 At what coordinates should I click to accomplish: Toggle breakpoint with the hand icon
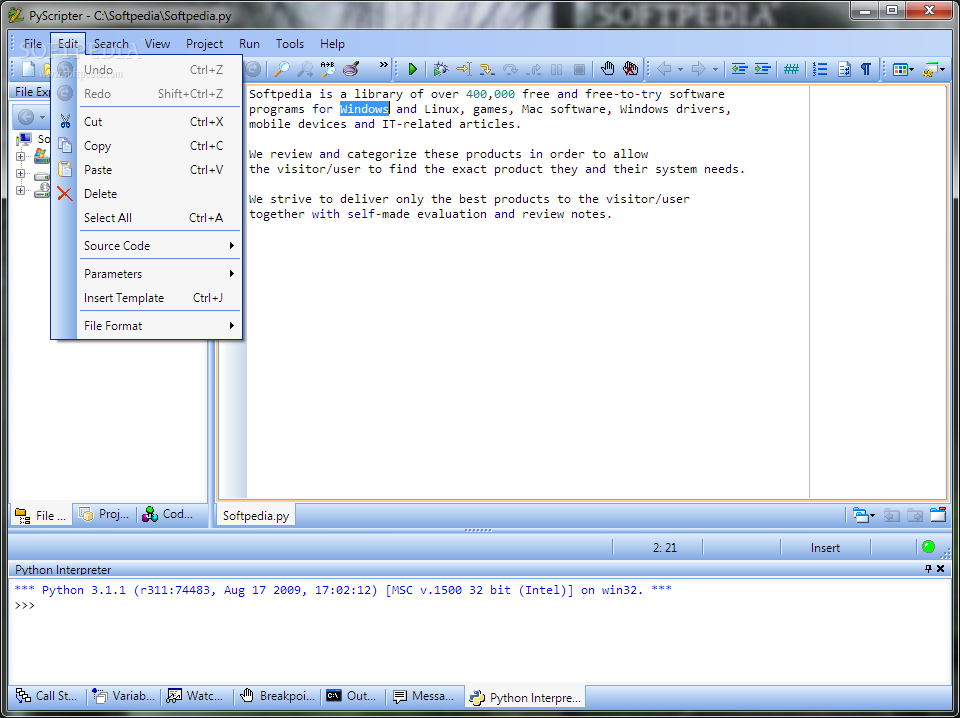607,69
